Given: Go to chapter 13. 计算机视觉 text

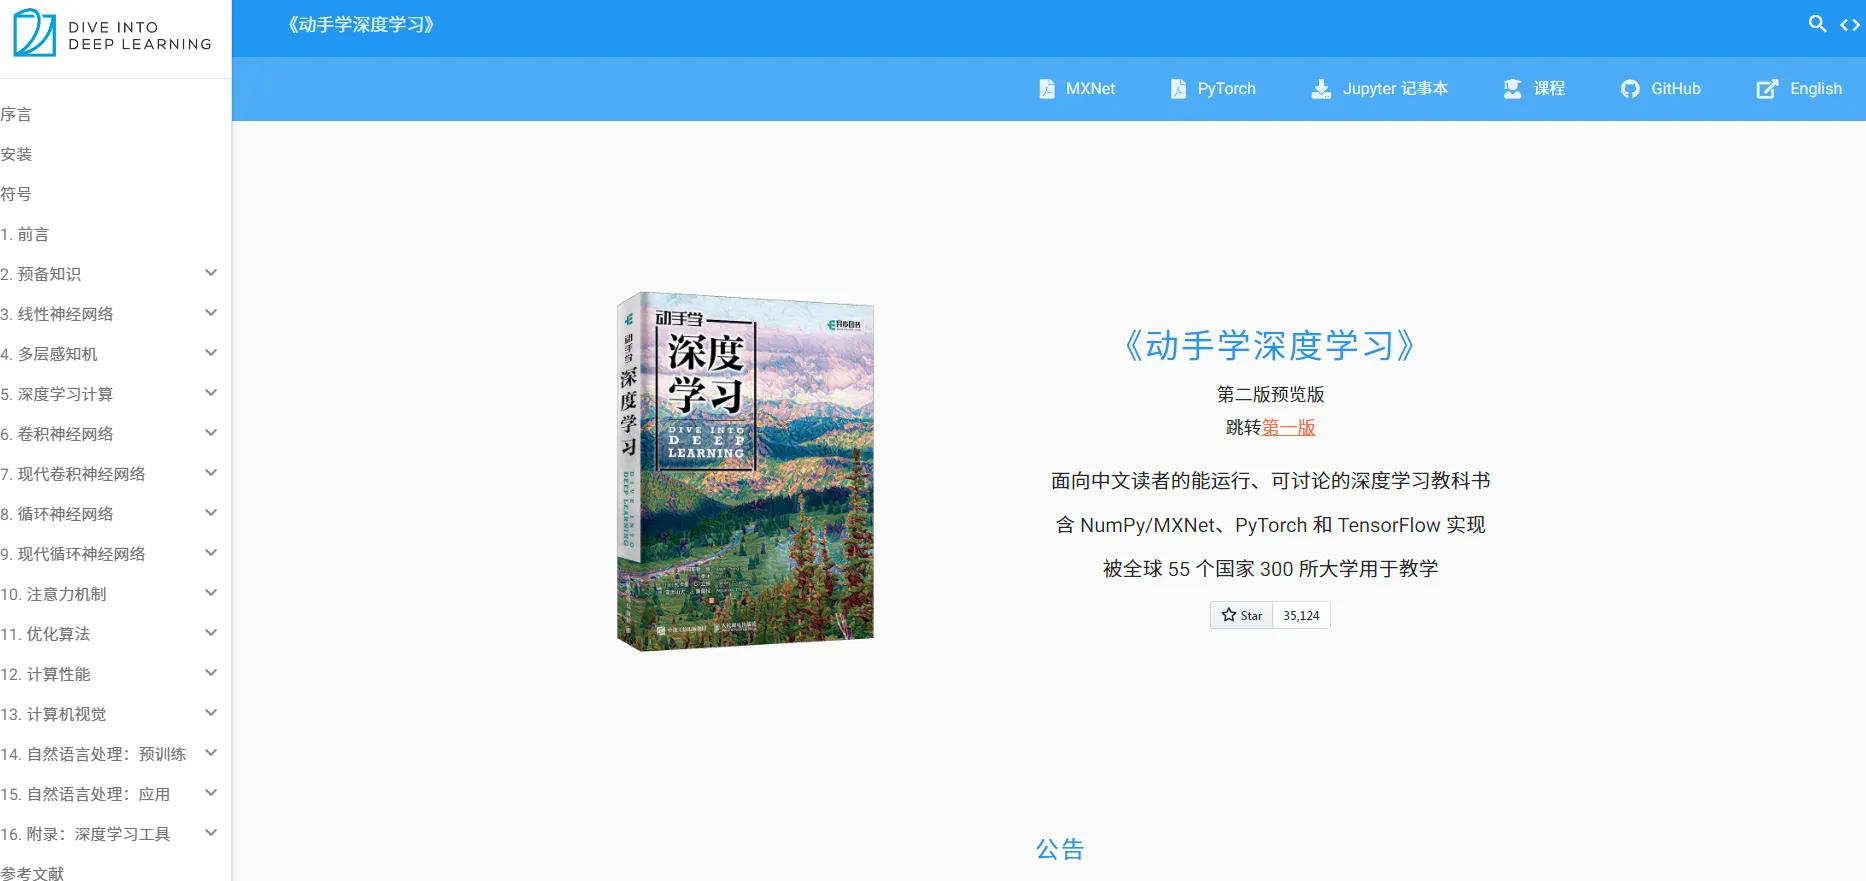Looking at the screenshot, I should tap(53, 714).
